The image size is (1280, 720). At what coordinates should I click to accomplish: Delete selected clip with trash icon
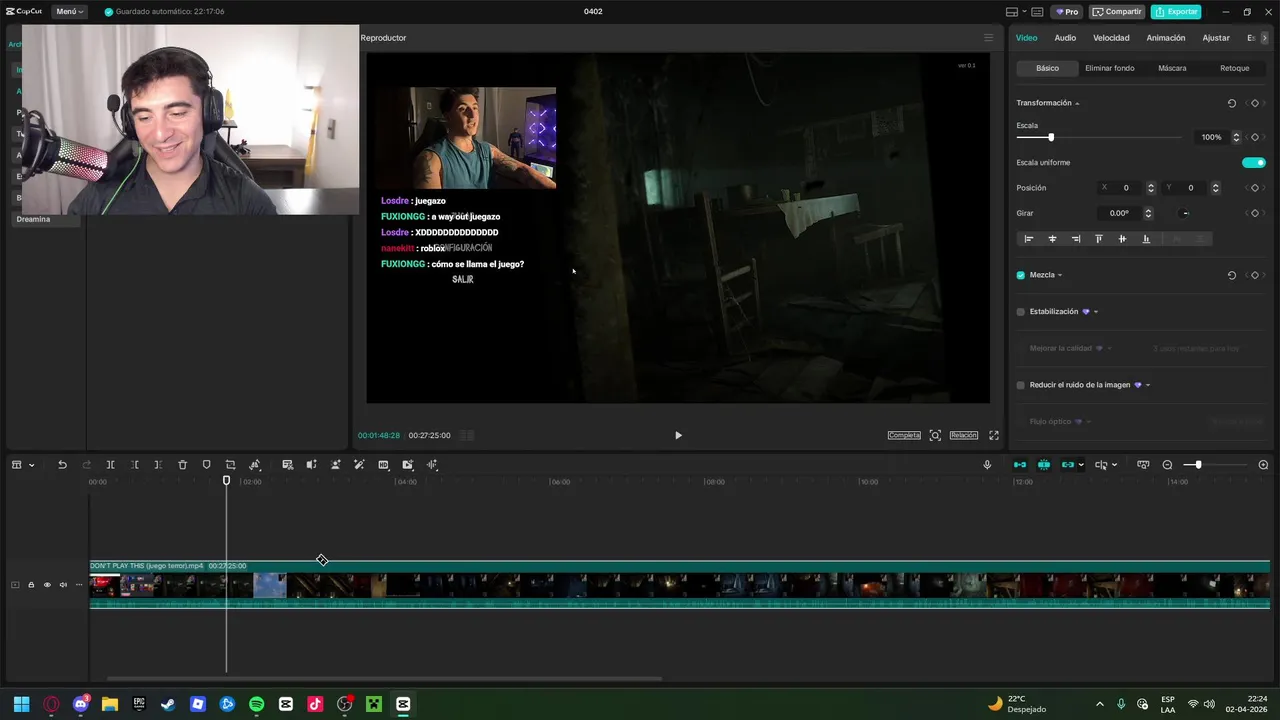182,465
